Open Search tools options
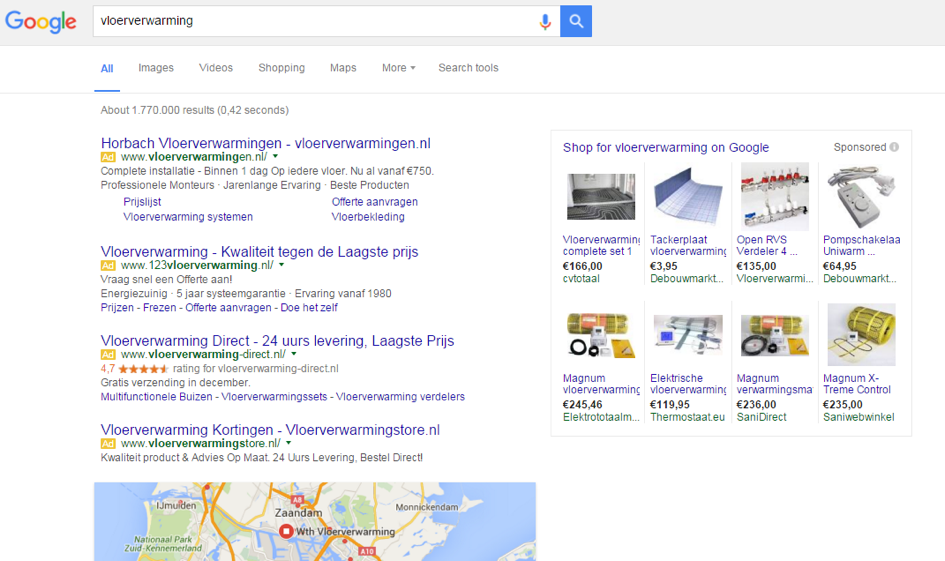This screenshot has width=945, height=561. (x=468, y=68)
